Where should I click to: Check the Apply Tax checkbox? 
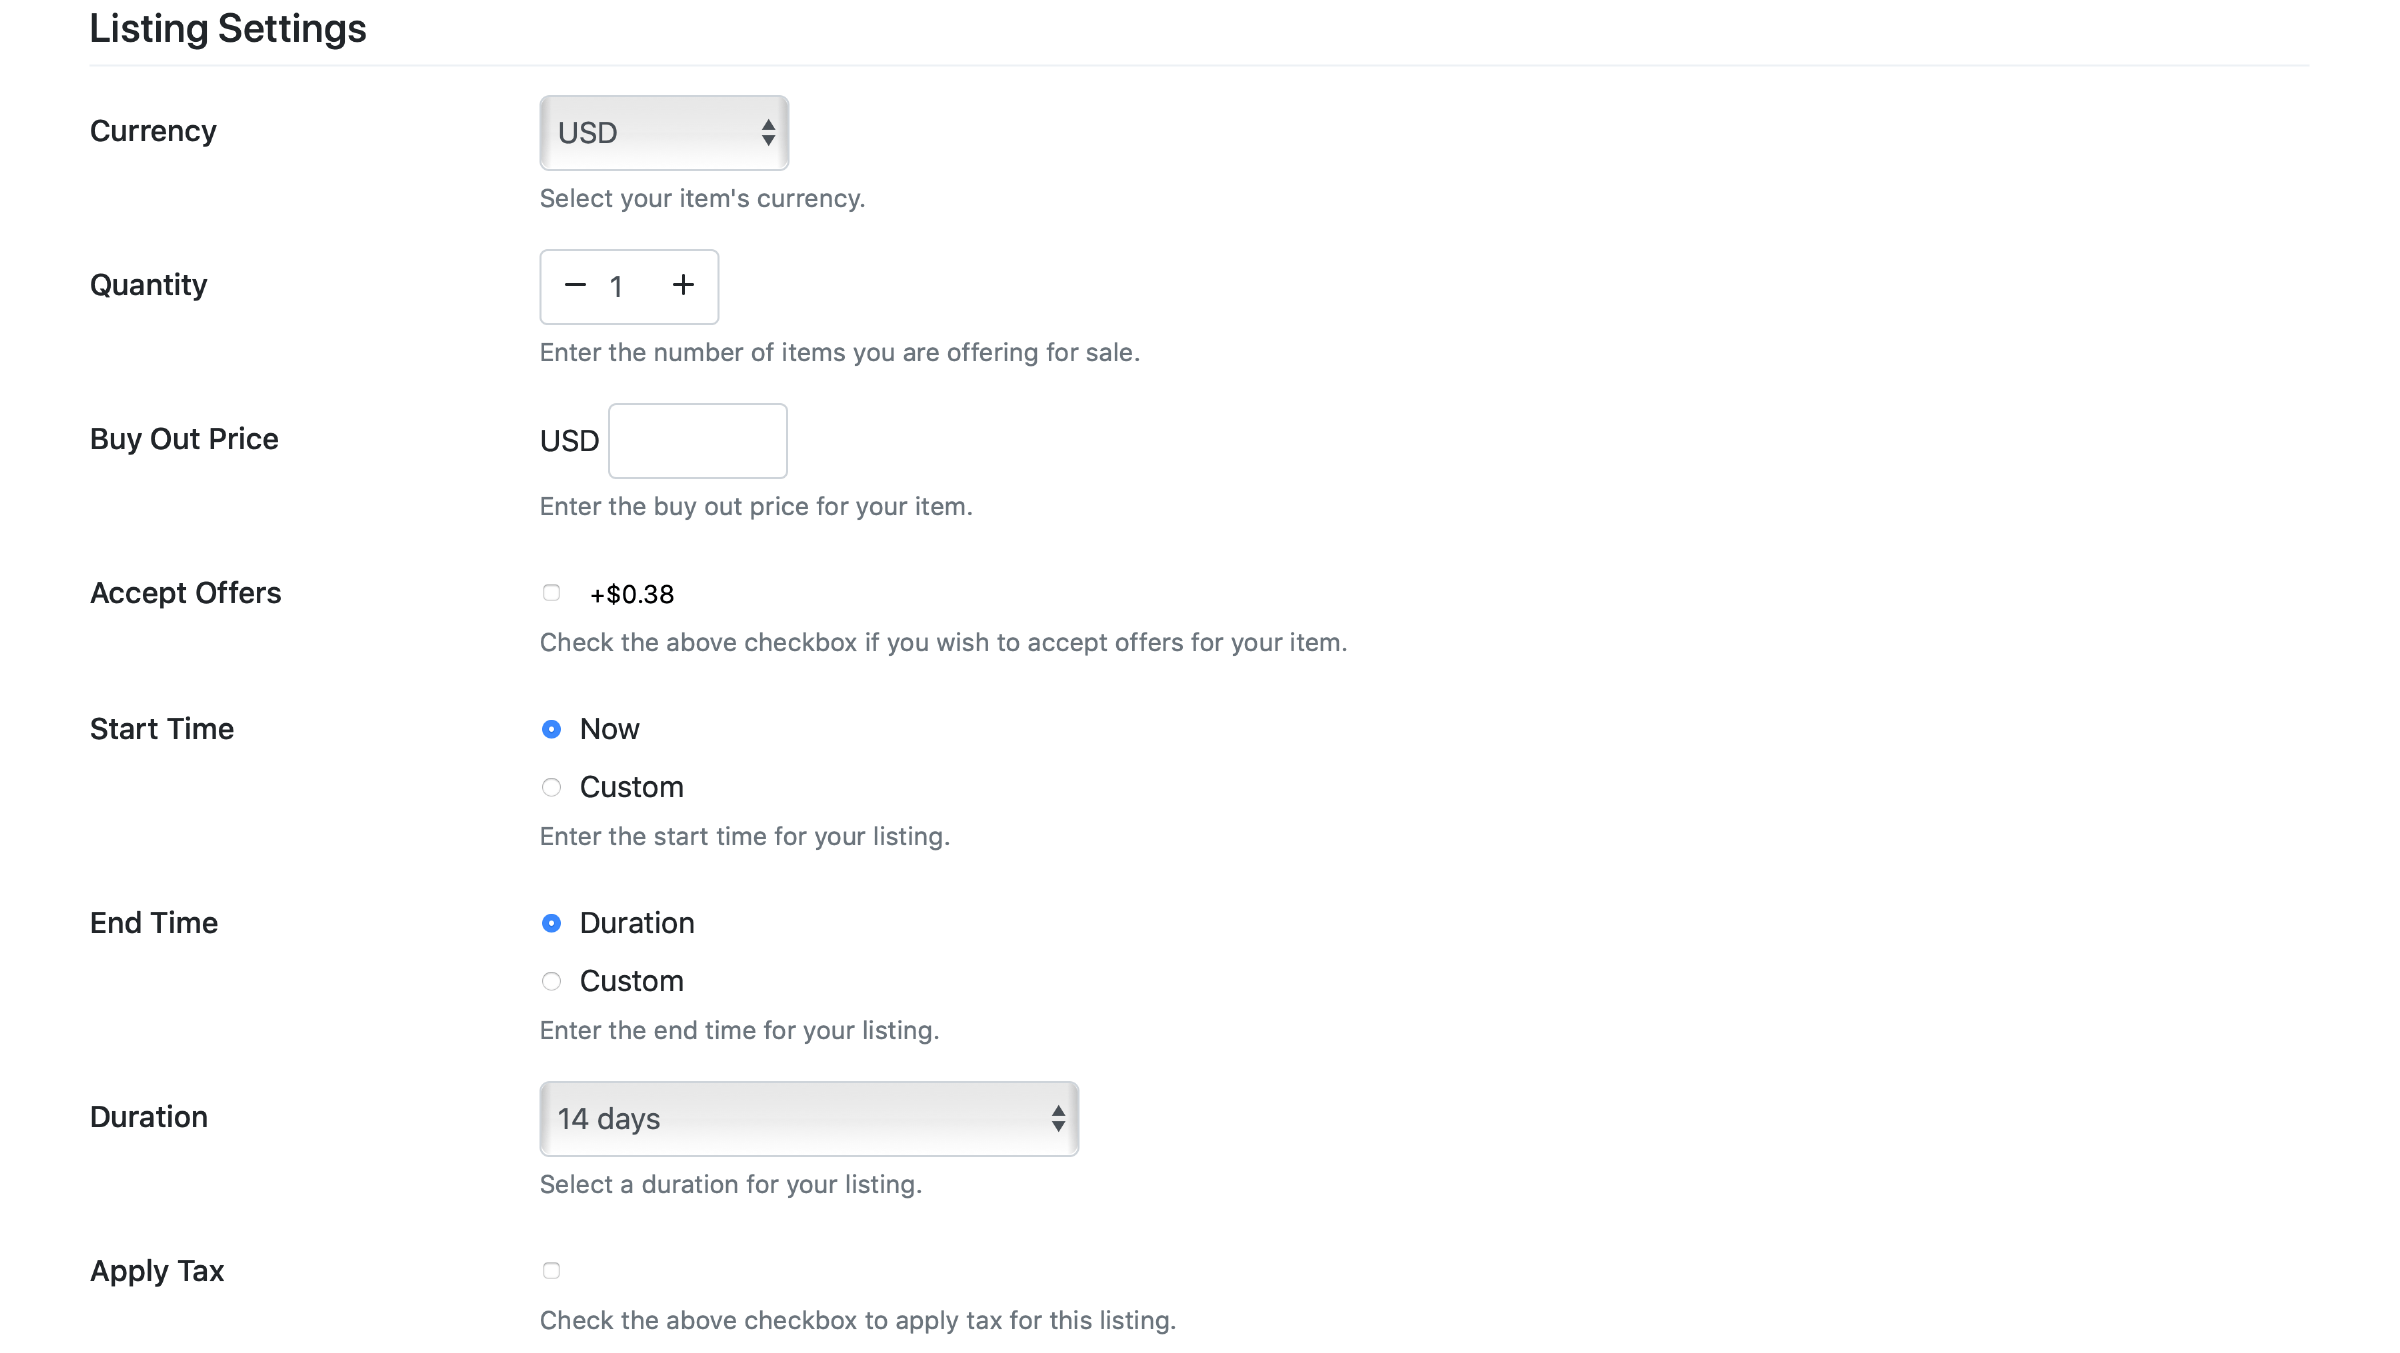tap(551, 1271)
